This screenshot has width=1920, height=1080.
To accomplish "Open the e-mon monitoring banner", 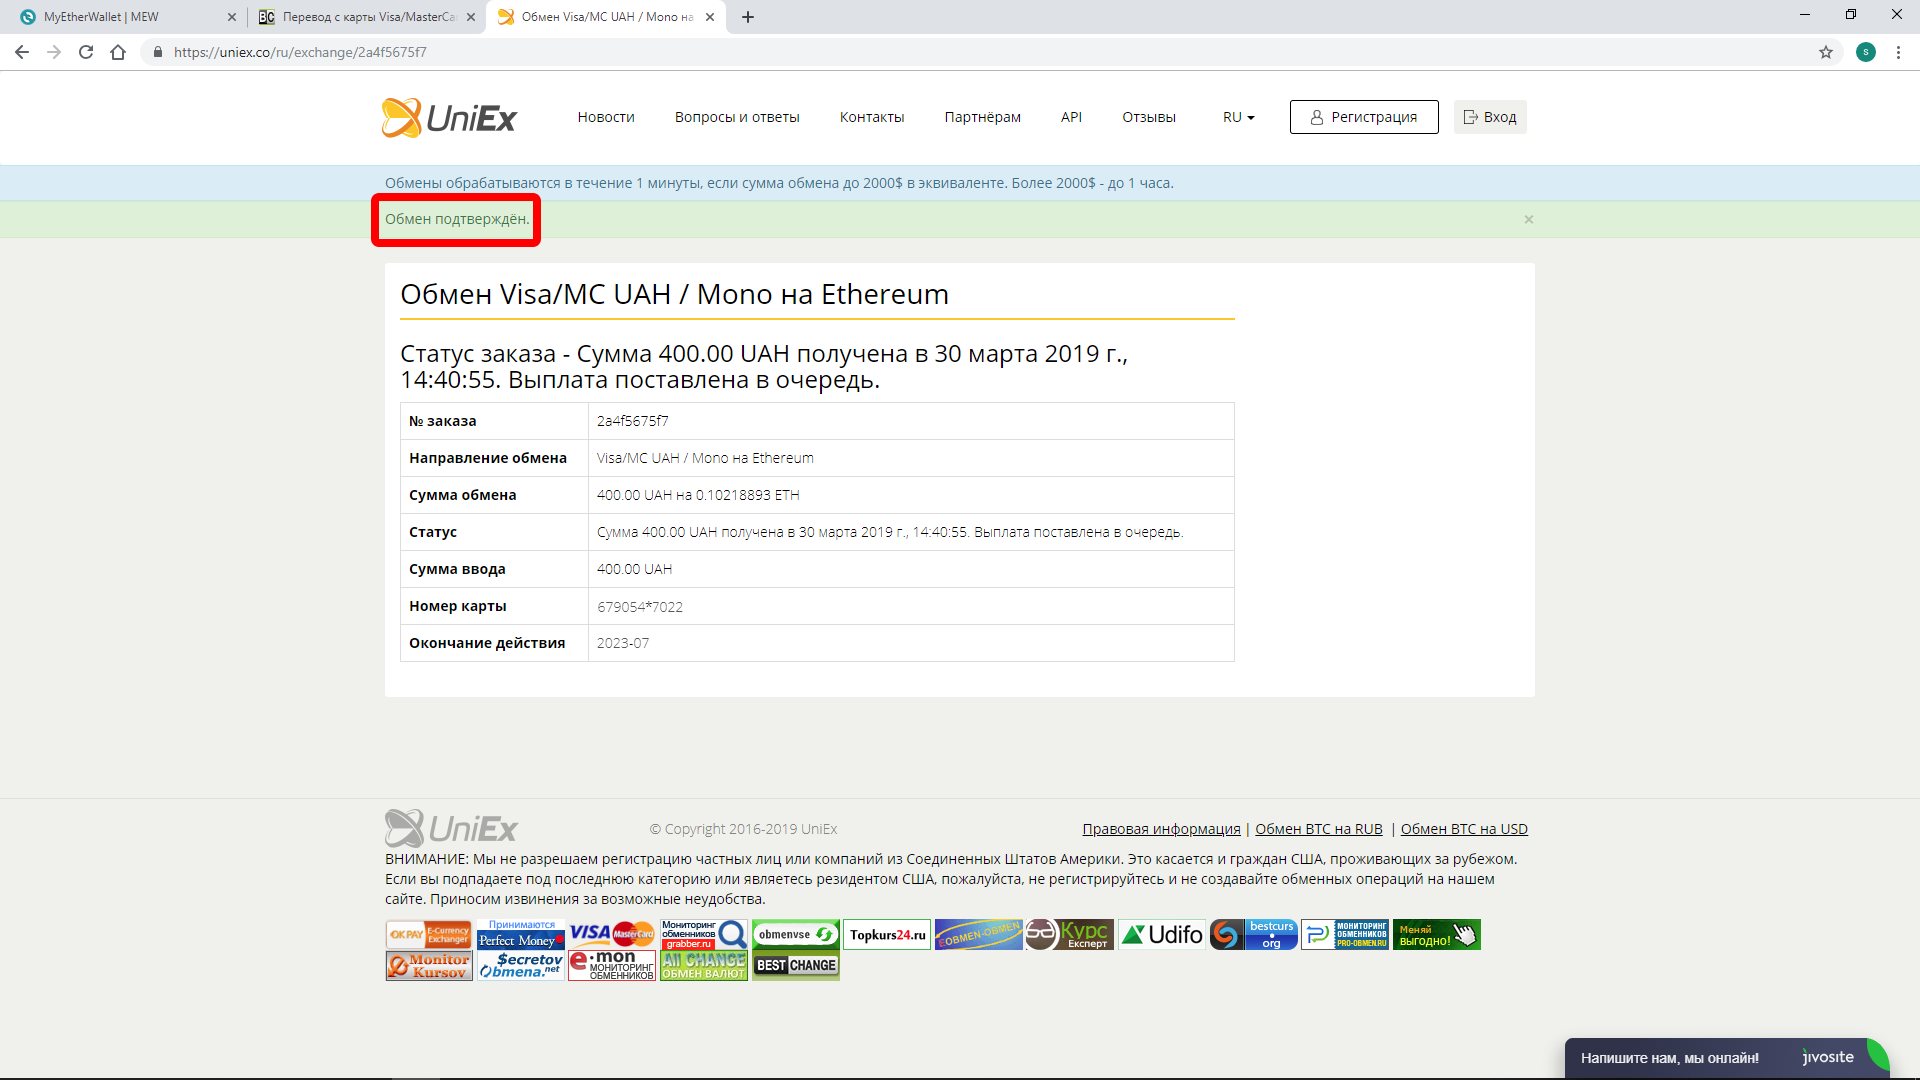I will click(x=612, y=966).
